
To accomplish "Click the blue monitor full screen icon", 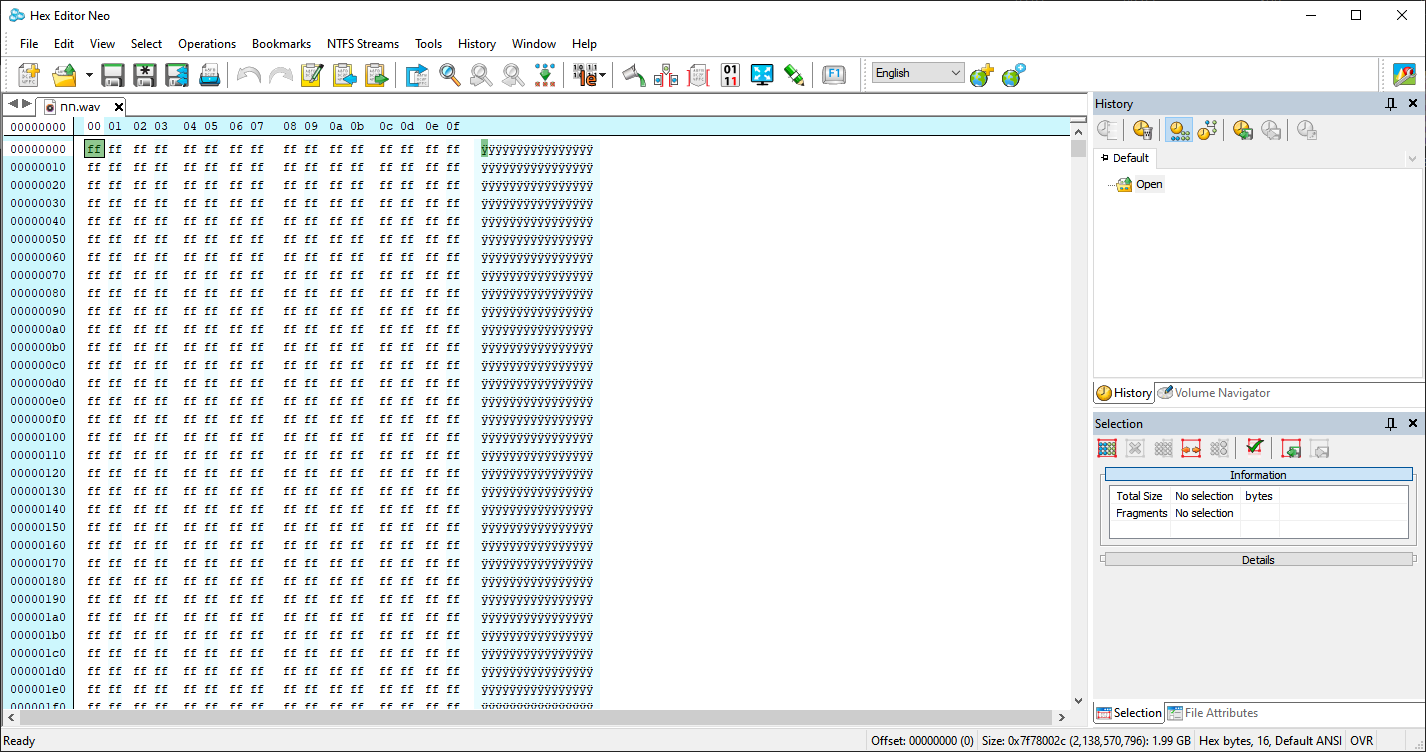I will [762, 75].
